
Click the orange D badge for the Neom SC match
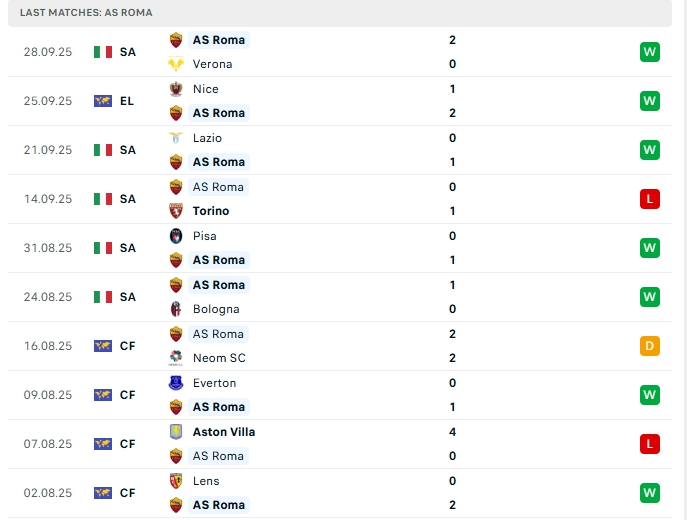coord(650,346)
